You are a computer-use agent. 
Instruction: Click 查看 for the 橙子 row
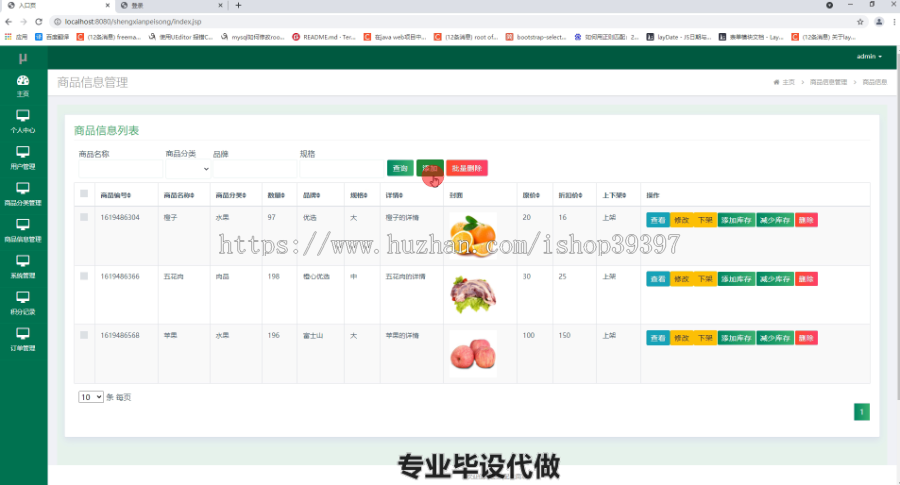click(658, 220)
